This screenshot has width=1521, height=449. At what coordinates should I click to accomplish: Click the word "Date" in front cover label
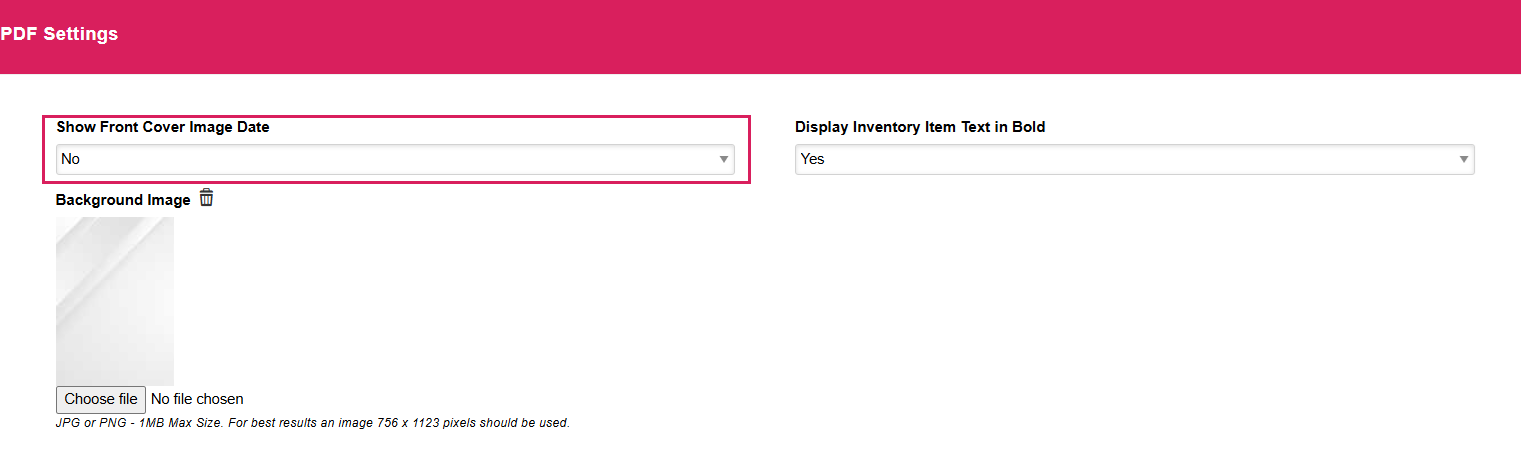click(253, 127)
